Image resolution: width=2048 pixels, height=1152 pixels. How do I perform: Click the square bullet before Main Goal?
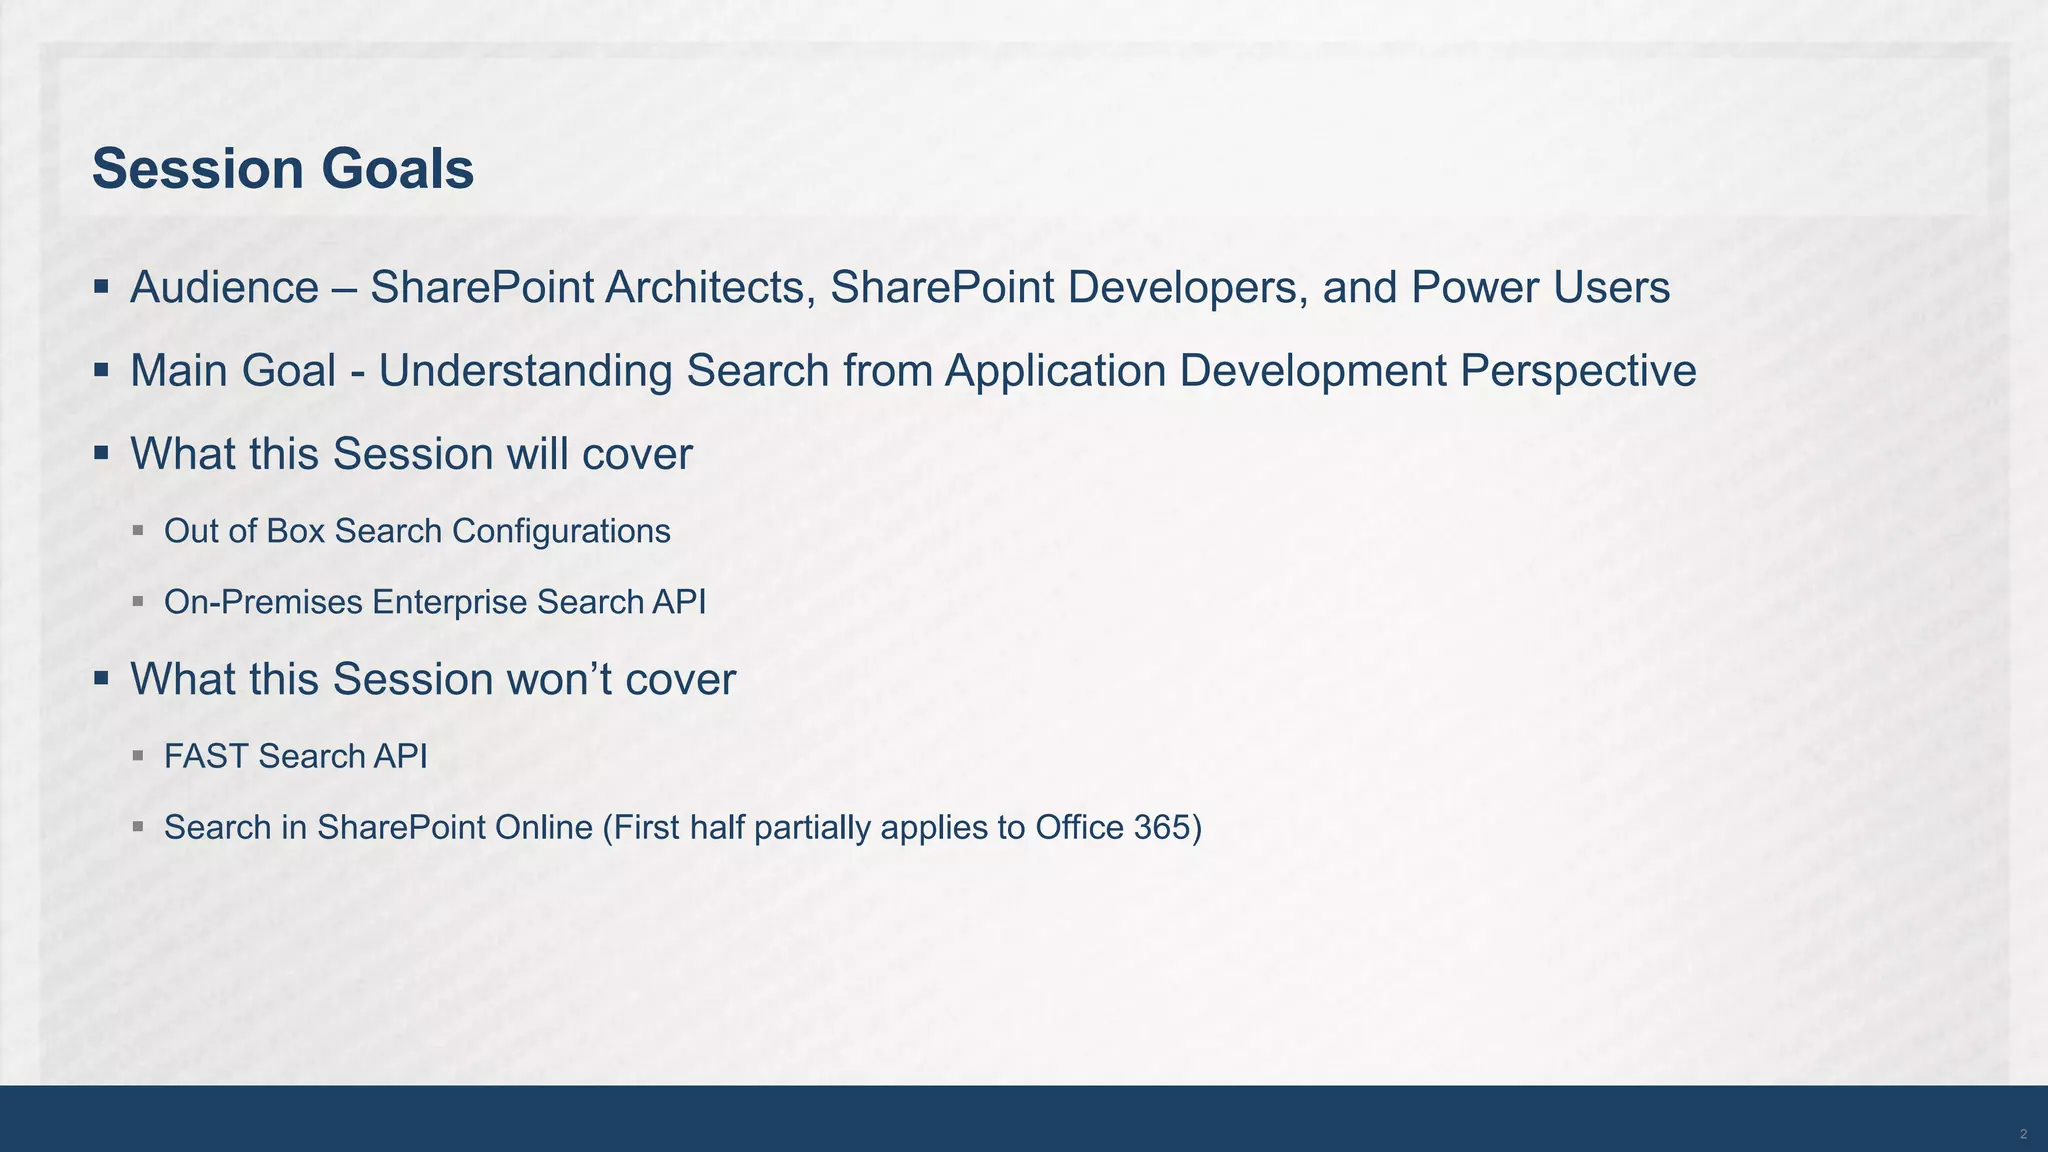tap(101, 370)
